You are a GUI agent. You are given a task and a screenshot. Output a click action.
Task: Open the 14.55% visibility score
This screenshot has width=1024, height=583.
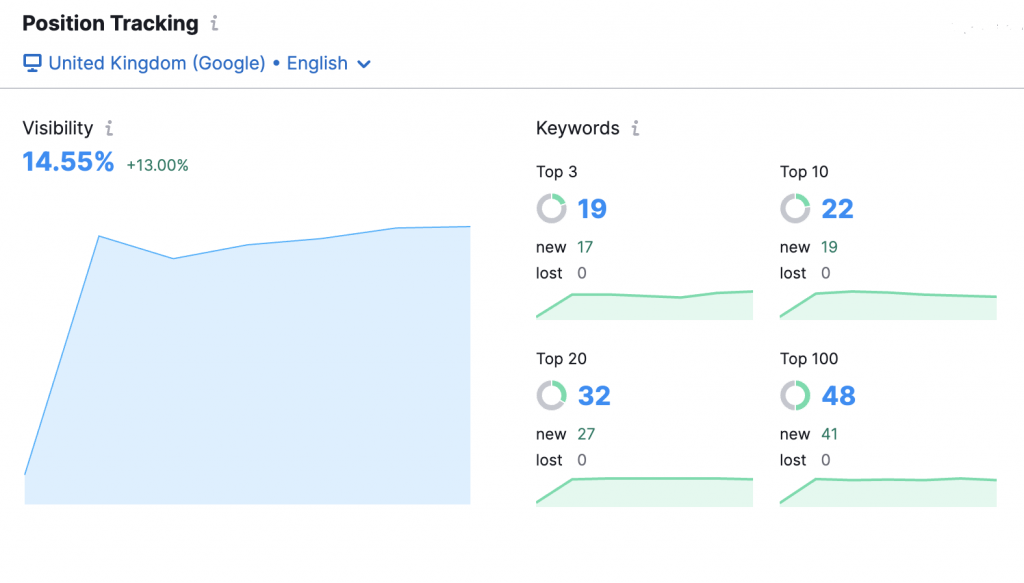[68, 161]
